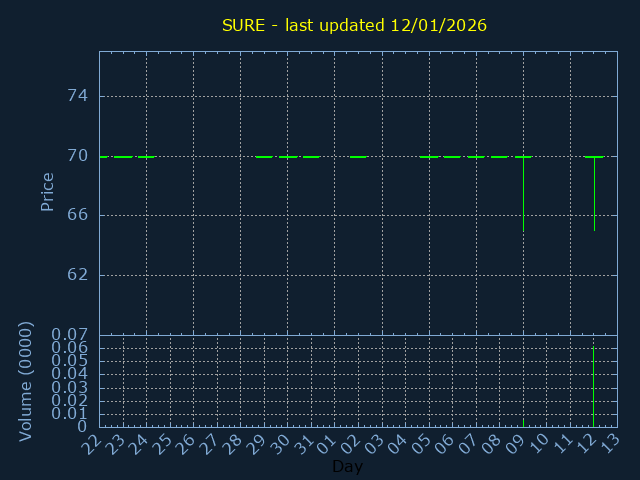The width and height of the screenshot is (640, 480).
Task: Click the gray price wick on day 09
Action: [523, 195]
